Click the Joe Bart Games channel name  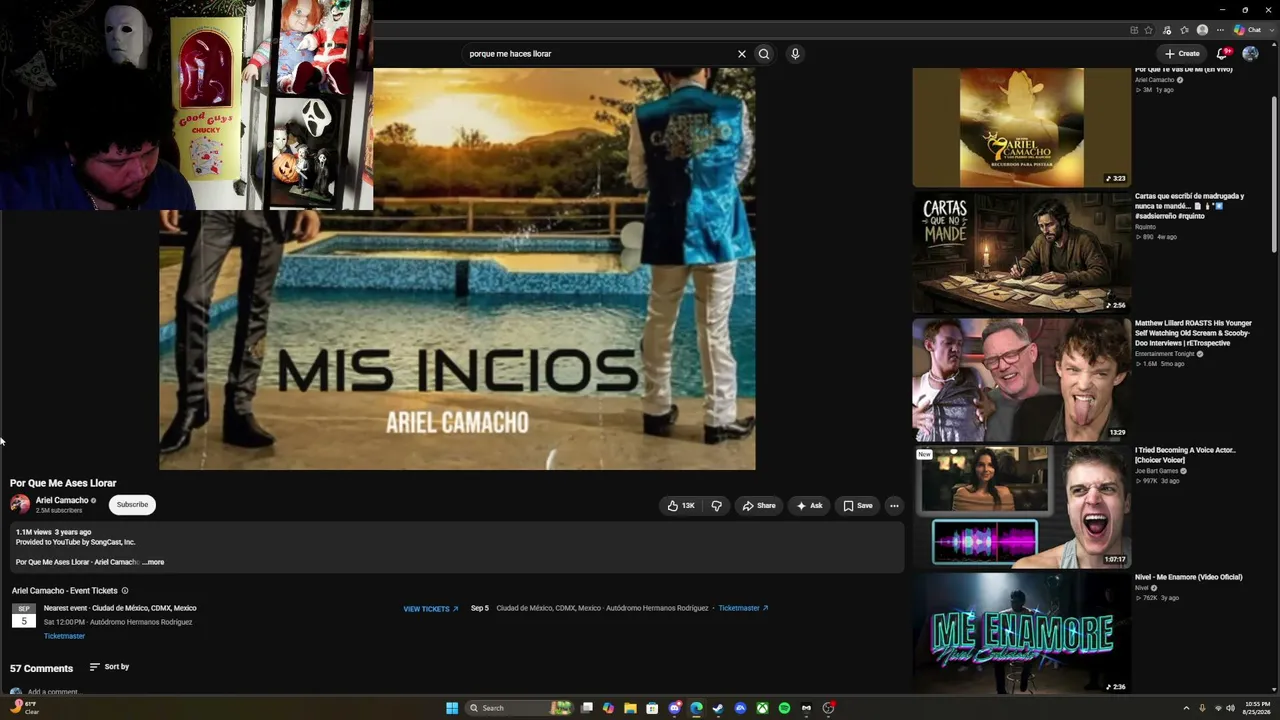tap(1157, 471)
